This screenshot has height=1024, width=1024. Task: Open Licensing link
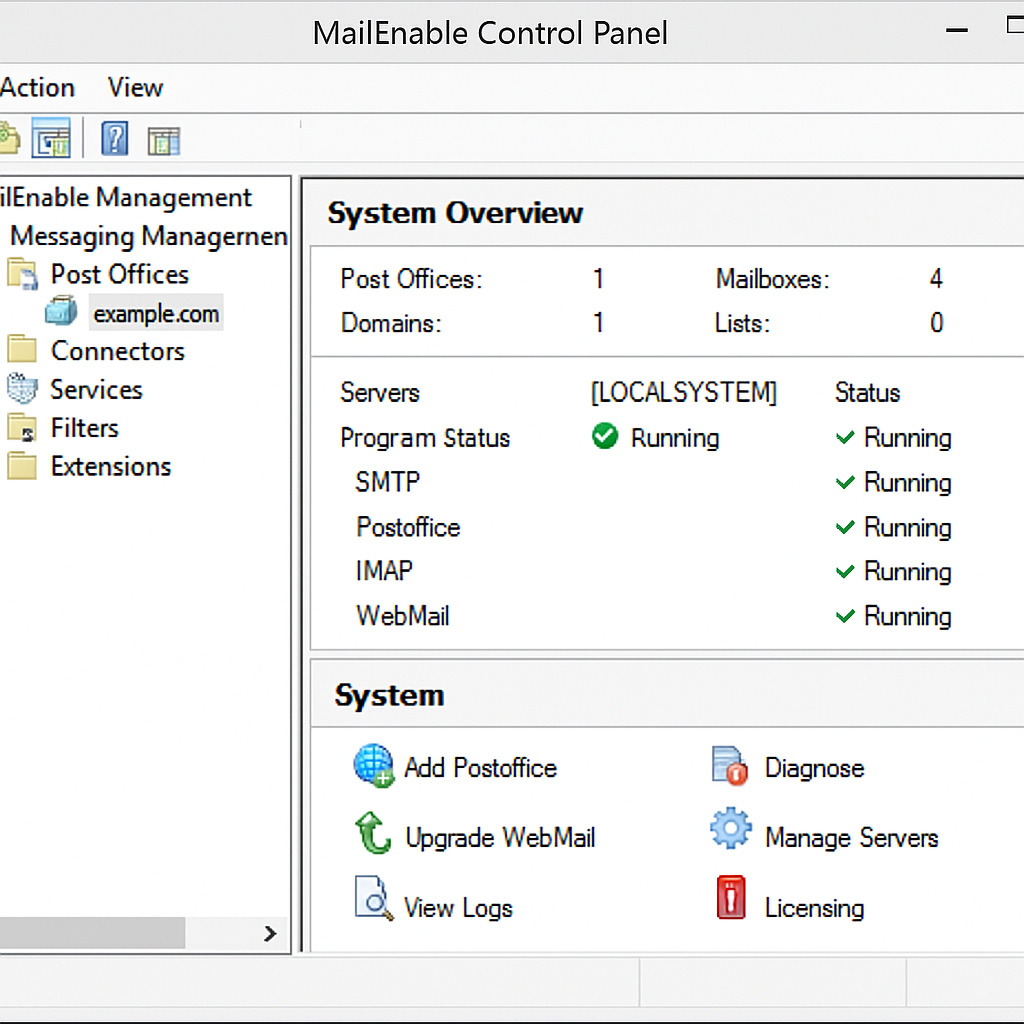point(814,908)
